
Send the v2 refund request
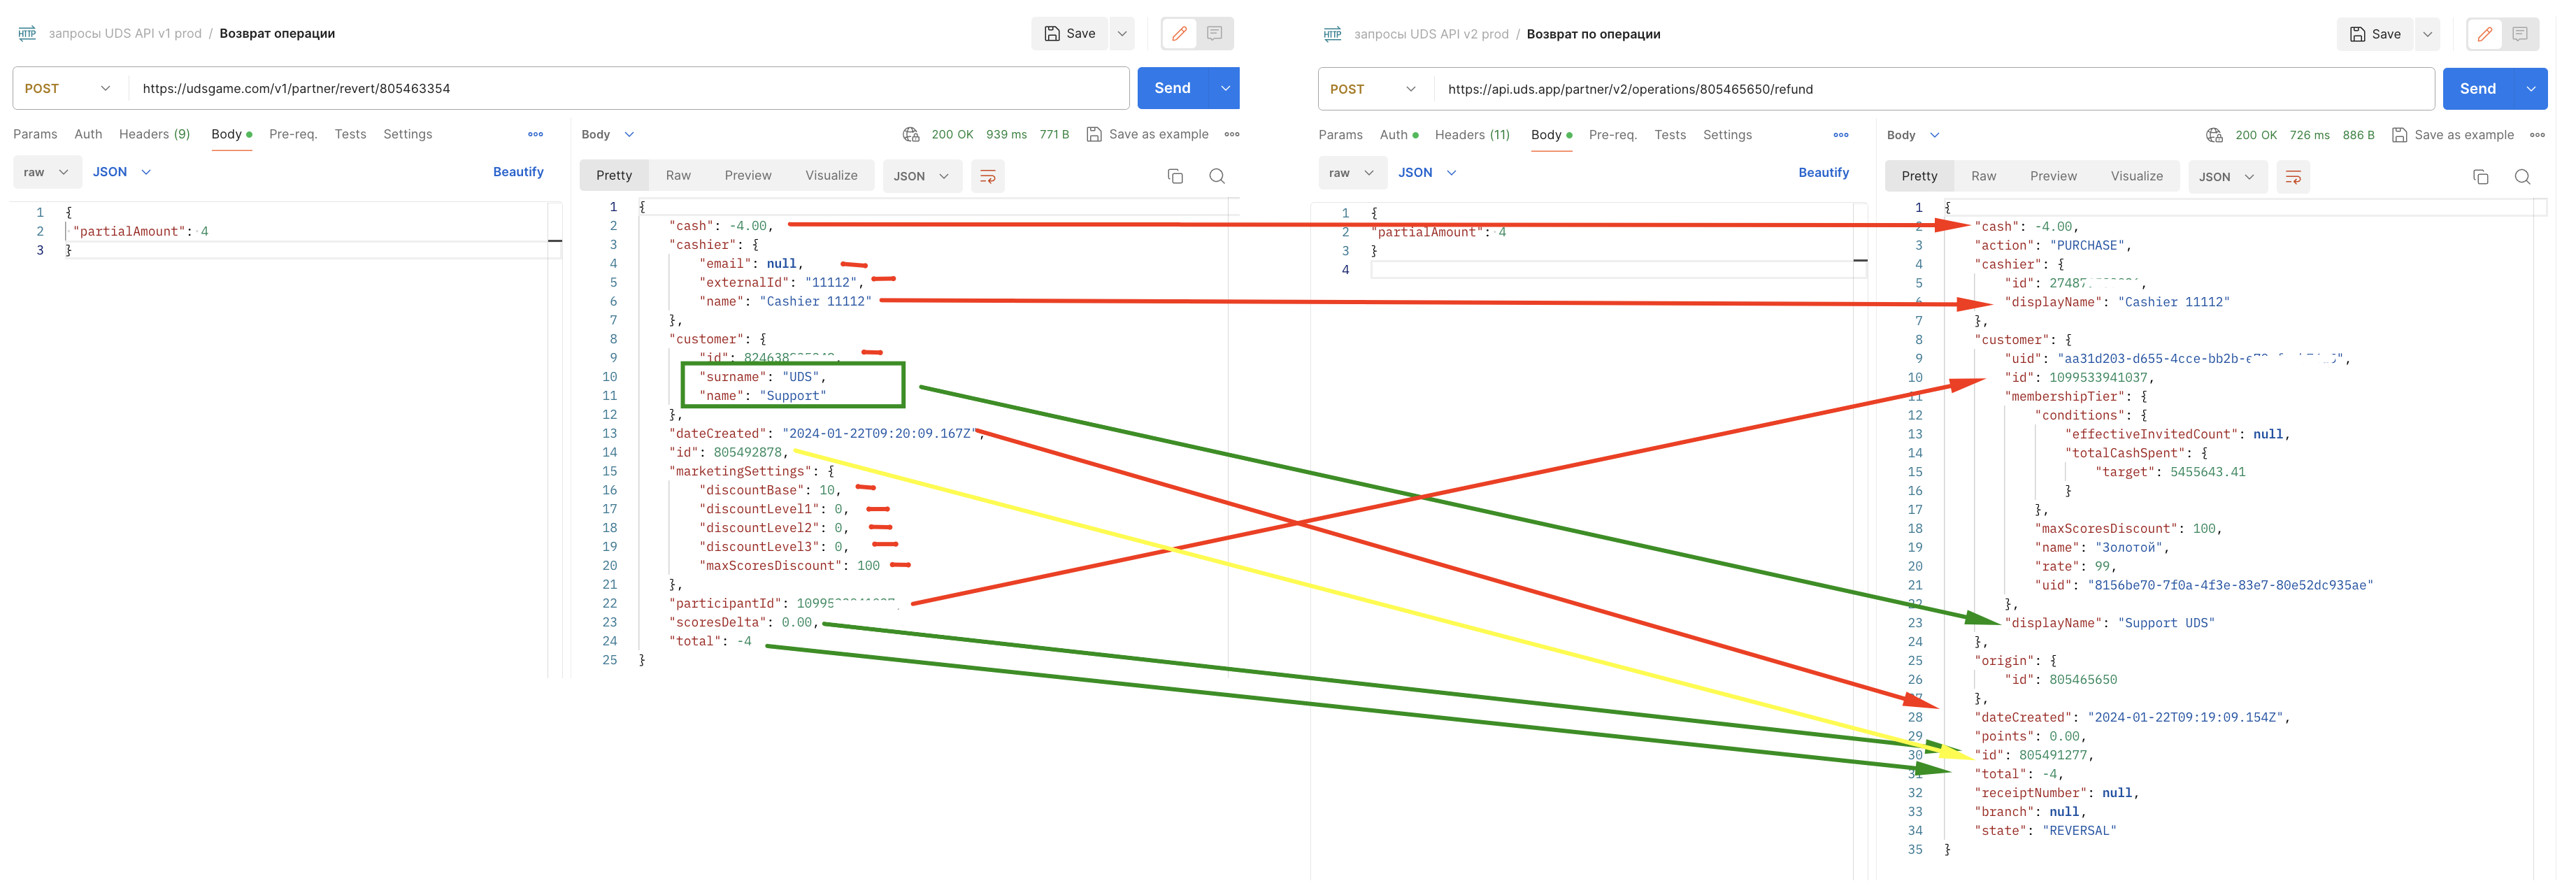(x=2478, y=89)
